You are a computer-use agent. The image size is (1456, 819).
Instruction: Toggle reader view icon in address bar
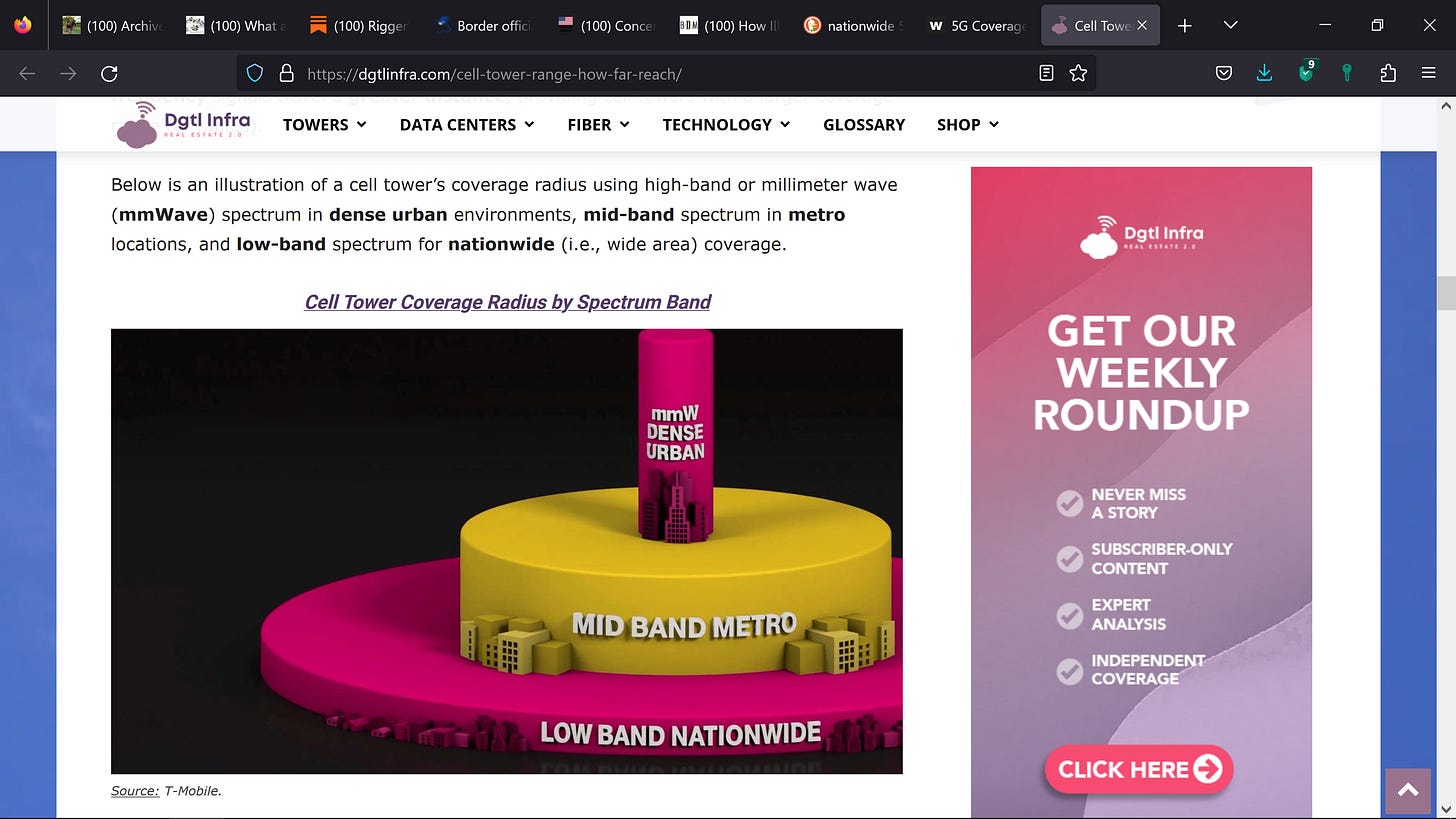point(1046,73)
